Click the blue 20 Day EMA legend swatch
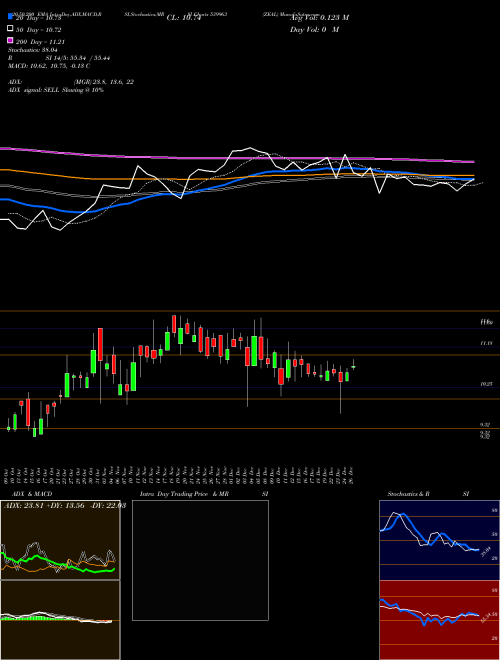Viewport: 500px width, 660px height. tap(10, 17)
